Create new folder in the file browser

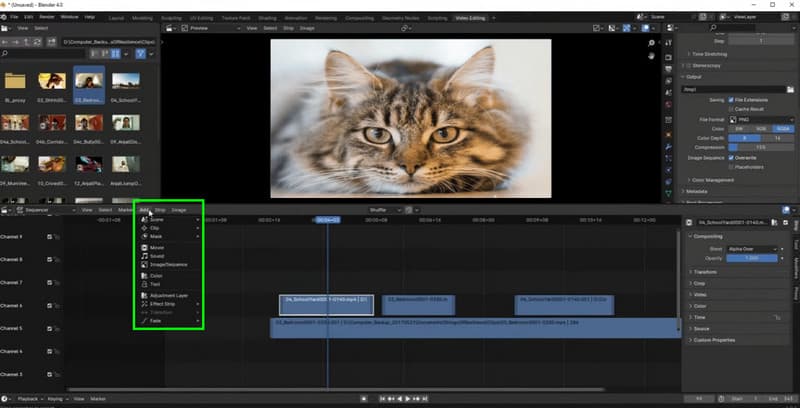tap(51, 42)
